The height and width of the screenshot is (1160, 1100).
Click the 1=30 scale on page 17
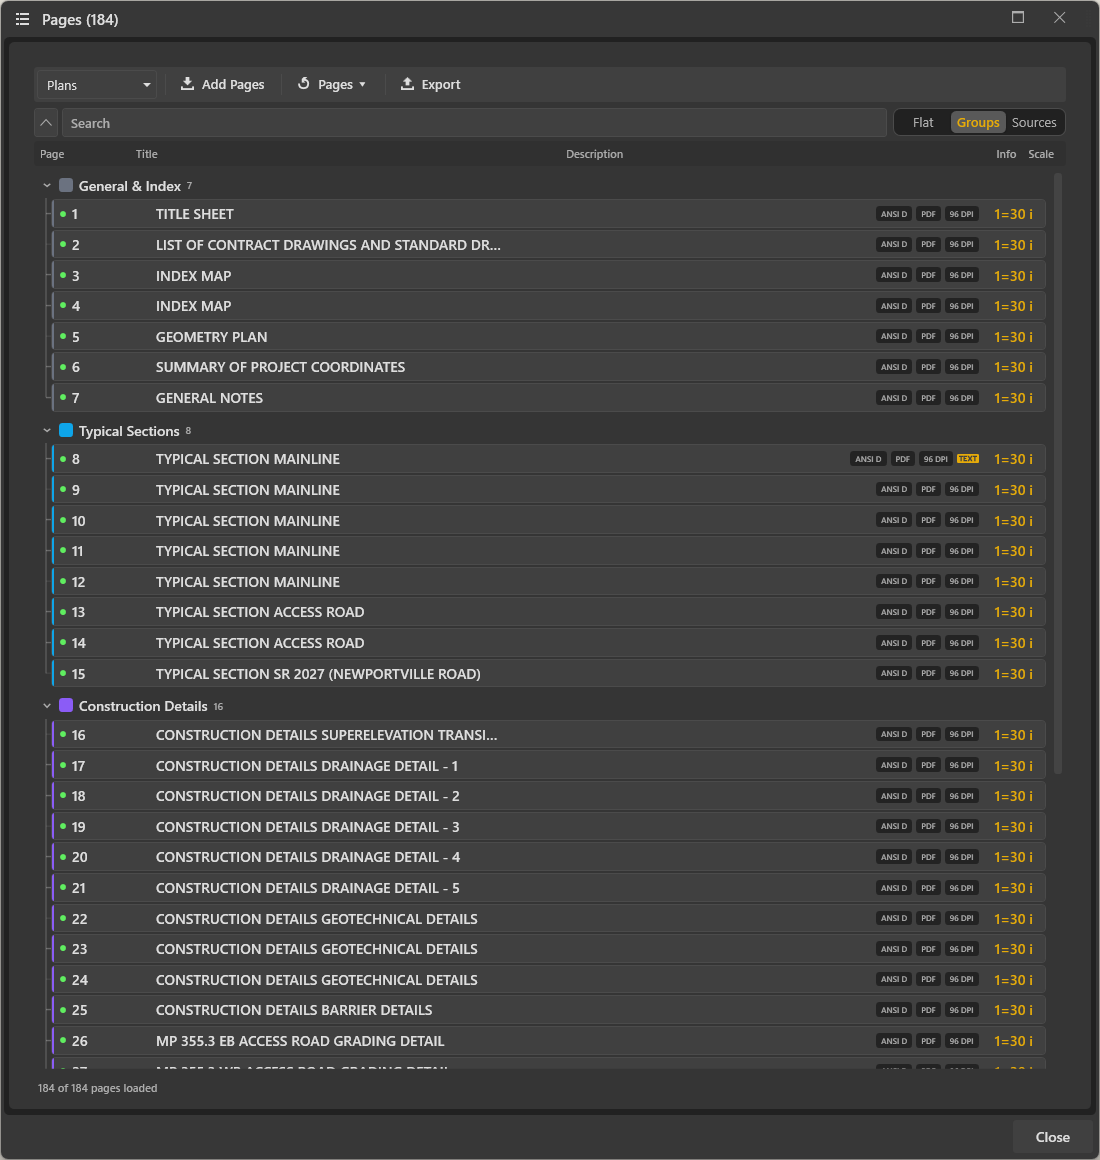(x=1013, y=766)
